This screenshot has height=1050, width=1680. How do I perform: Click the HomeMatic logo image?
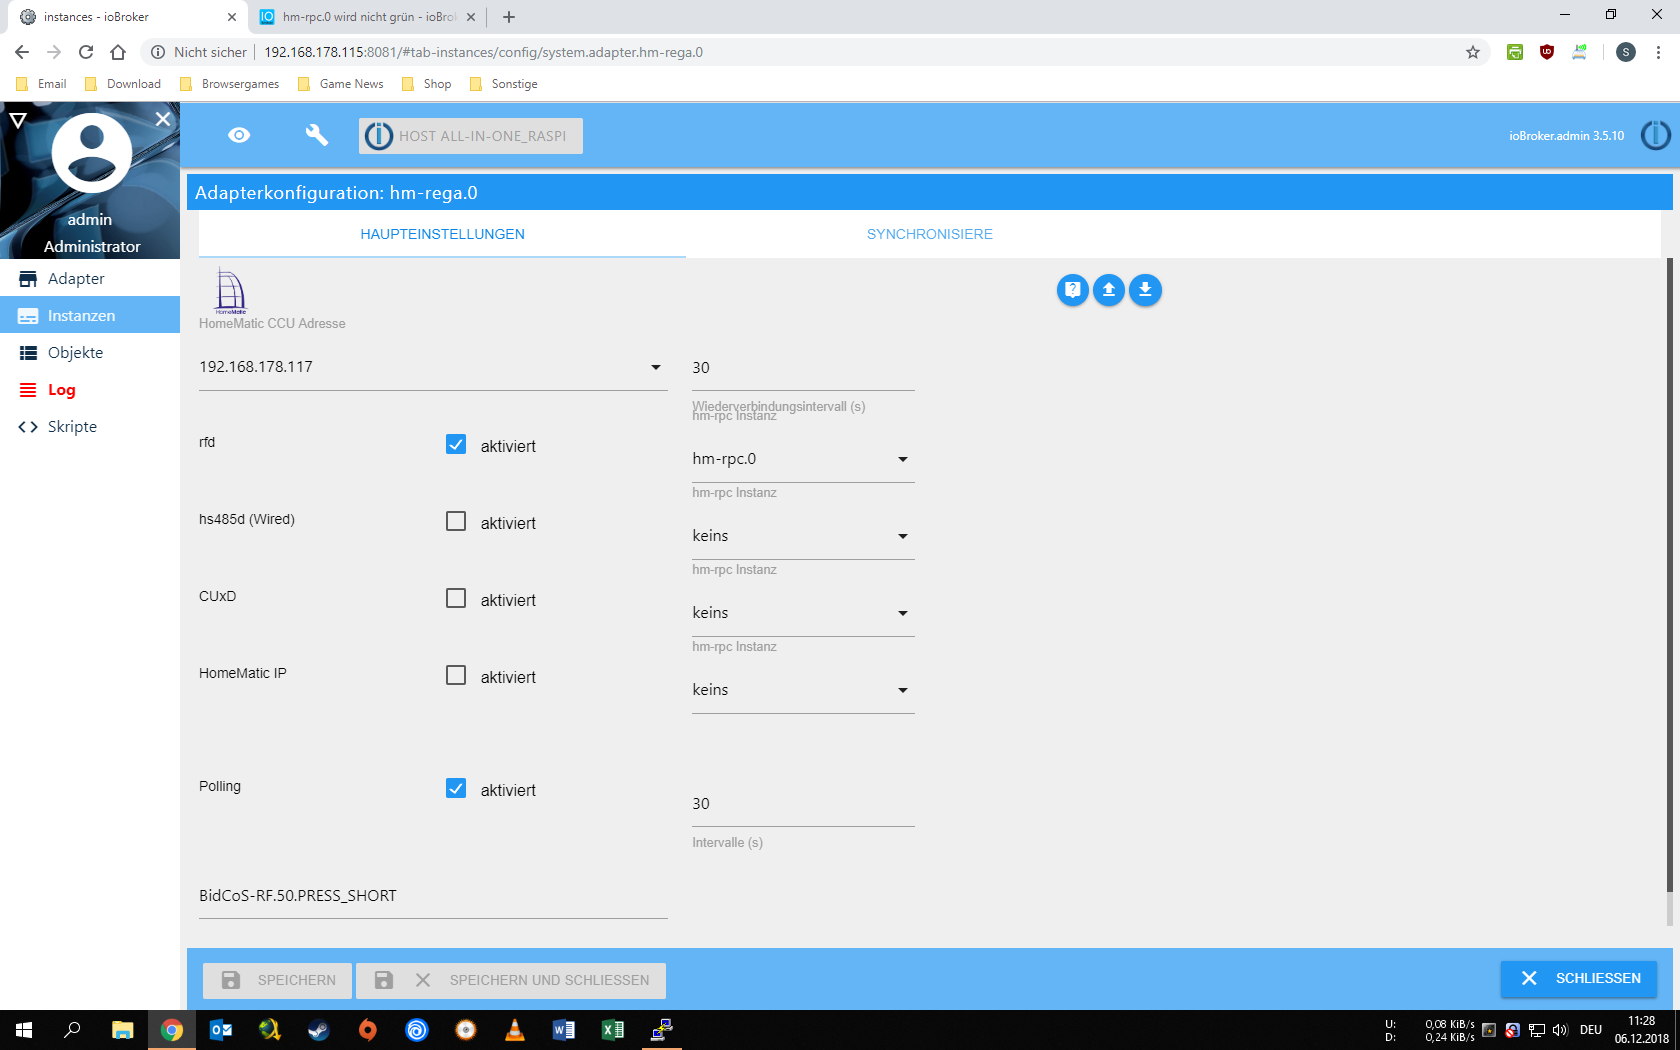(230, 292)
